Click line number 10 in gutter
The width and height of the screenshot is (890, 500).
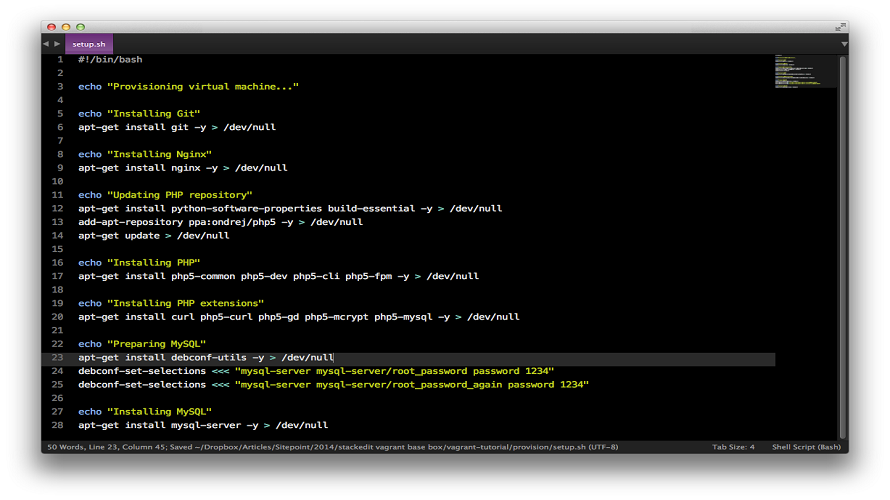57,182
